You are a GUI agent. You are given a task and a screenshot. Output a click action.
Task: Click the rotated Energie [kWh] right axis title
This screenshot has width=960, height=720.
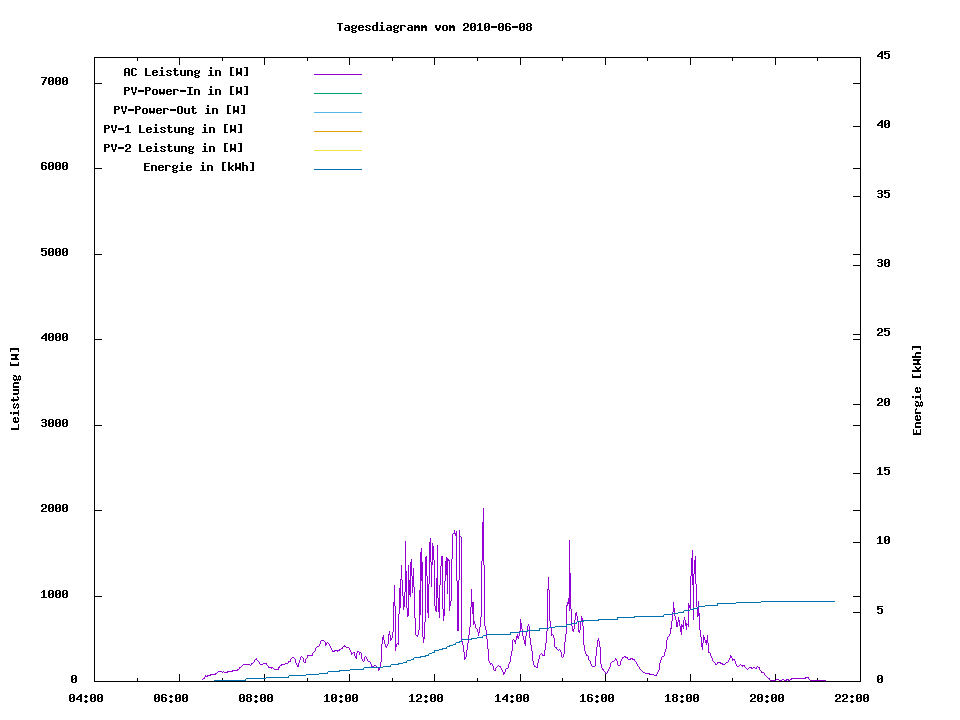[917, 390]
